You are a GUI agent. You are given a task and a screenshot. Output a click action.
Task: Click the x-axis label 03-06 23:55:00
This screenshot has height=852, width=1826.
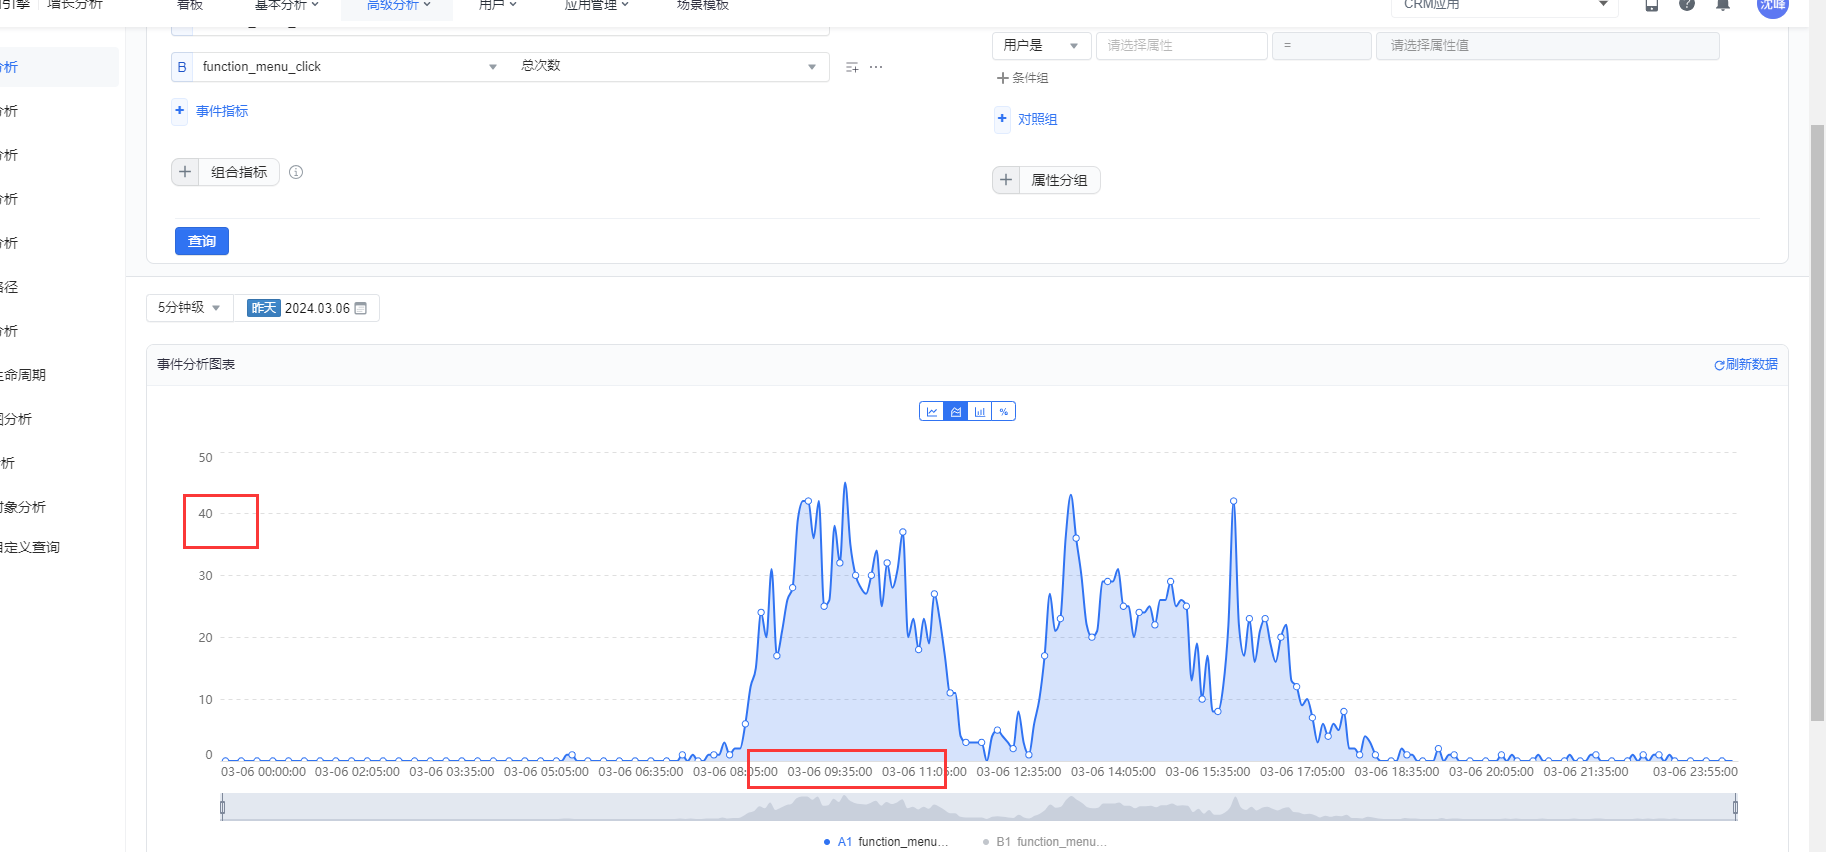click(x=1695, y=772)
